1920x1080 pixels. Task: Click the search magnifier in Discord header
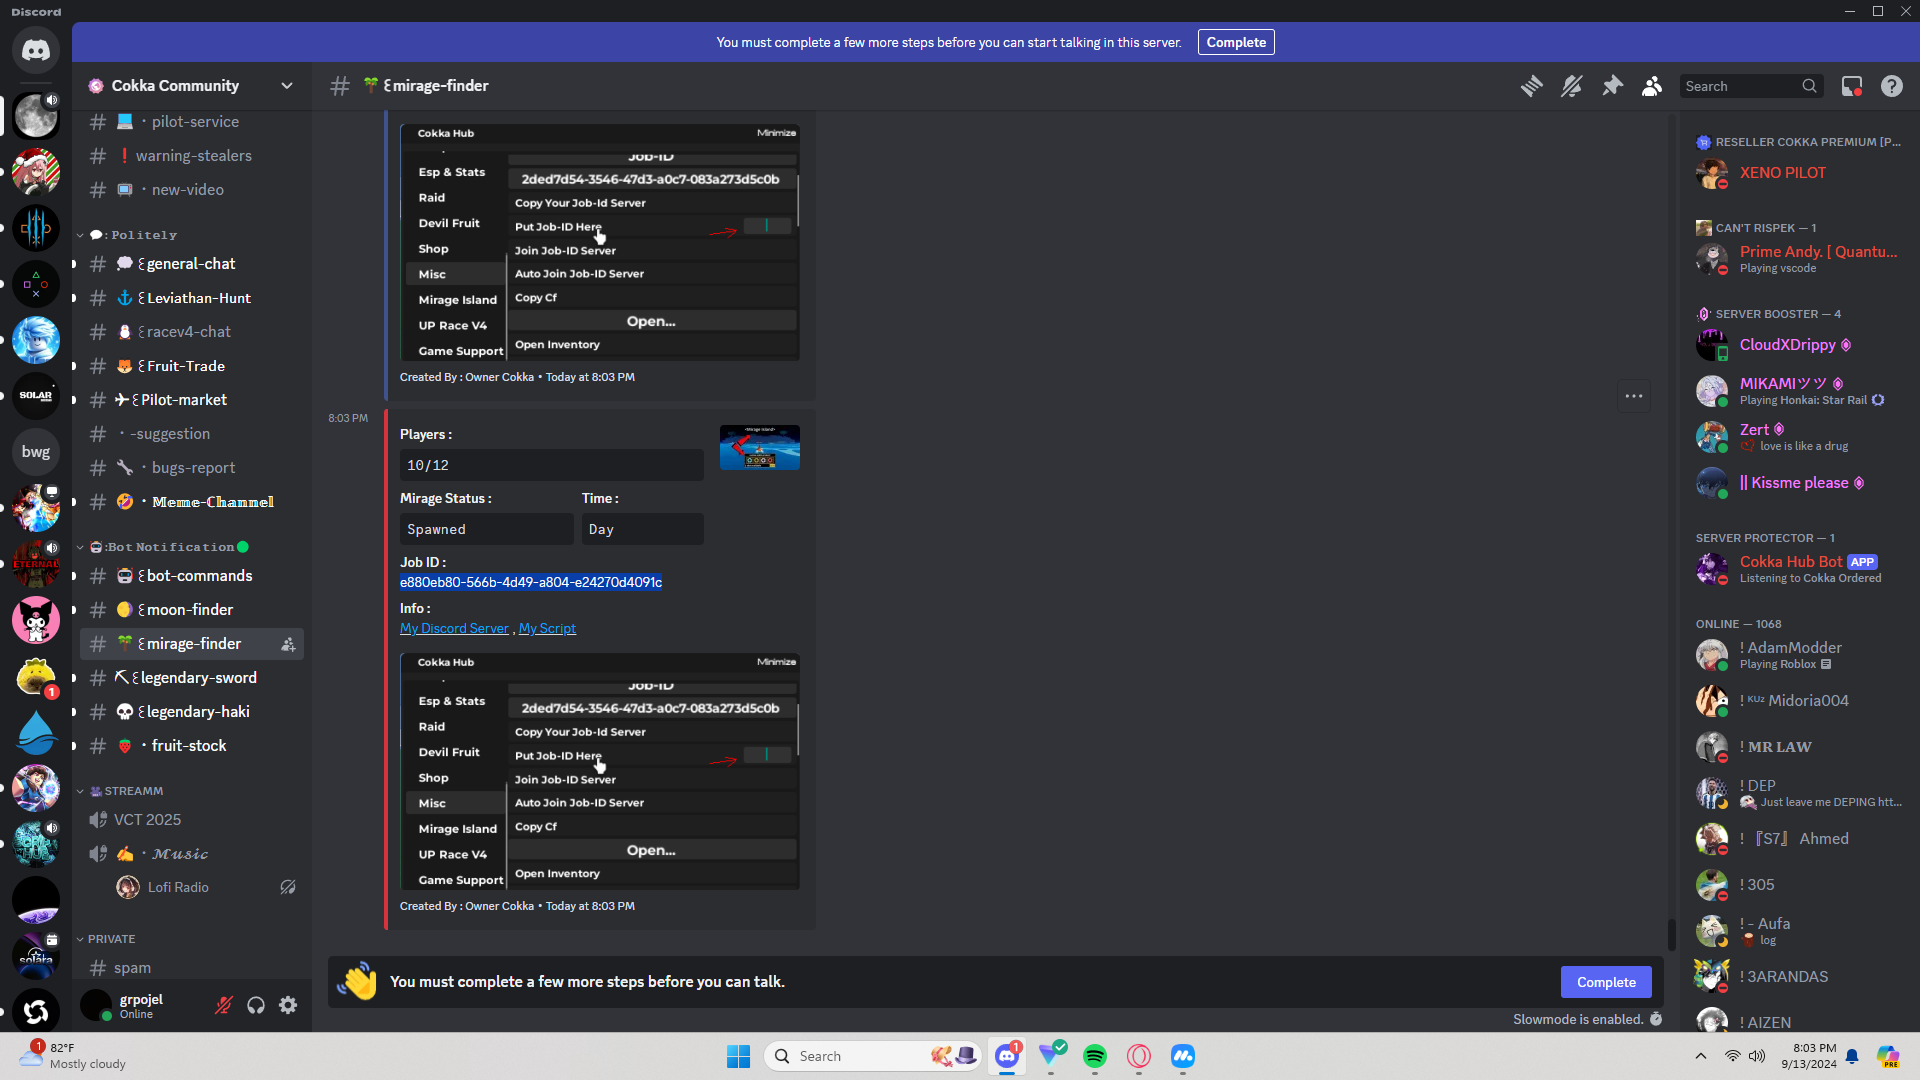pos(1809,86)
